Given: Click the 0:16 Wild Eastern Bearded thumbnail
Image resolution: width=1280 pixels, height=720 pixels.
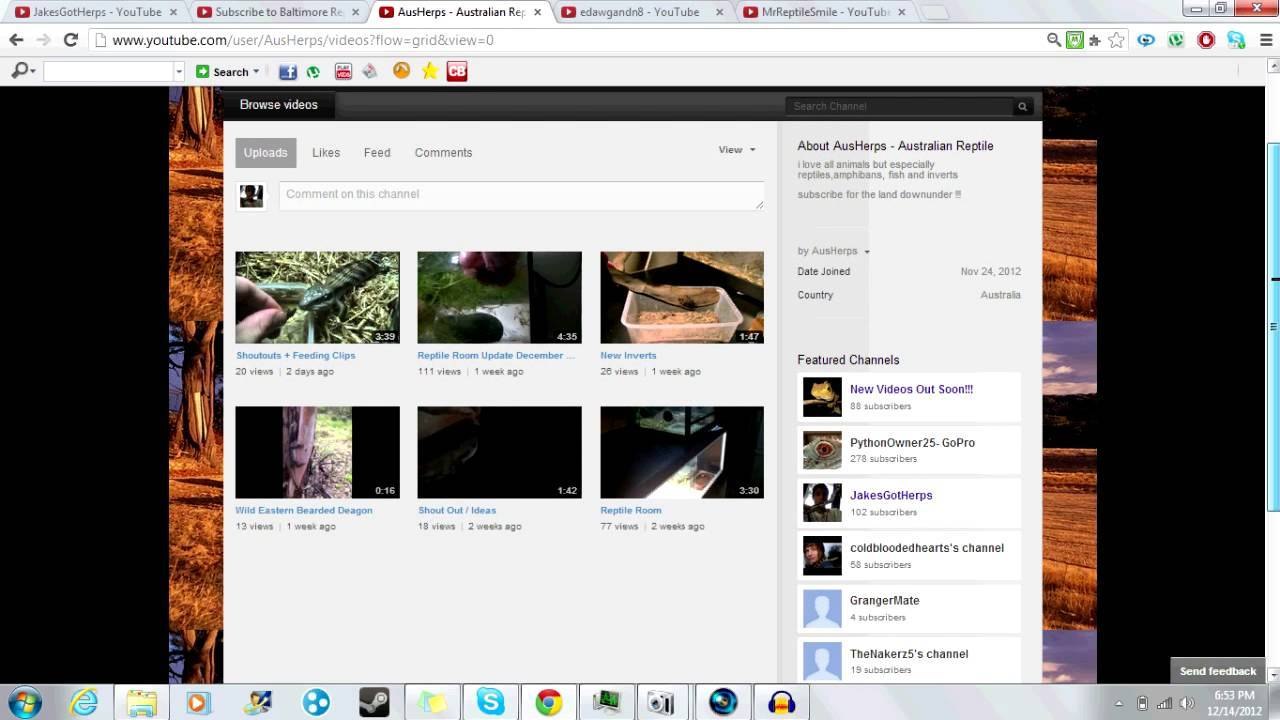Looking at the screenshot, I should pos(318,452).
